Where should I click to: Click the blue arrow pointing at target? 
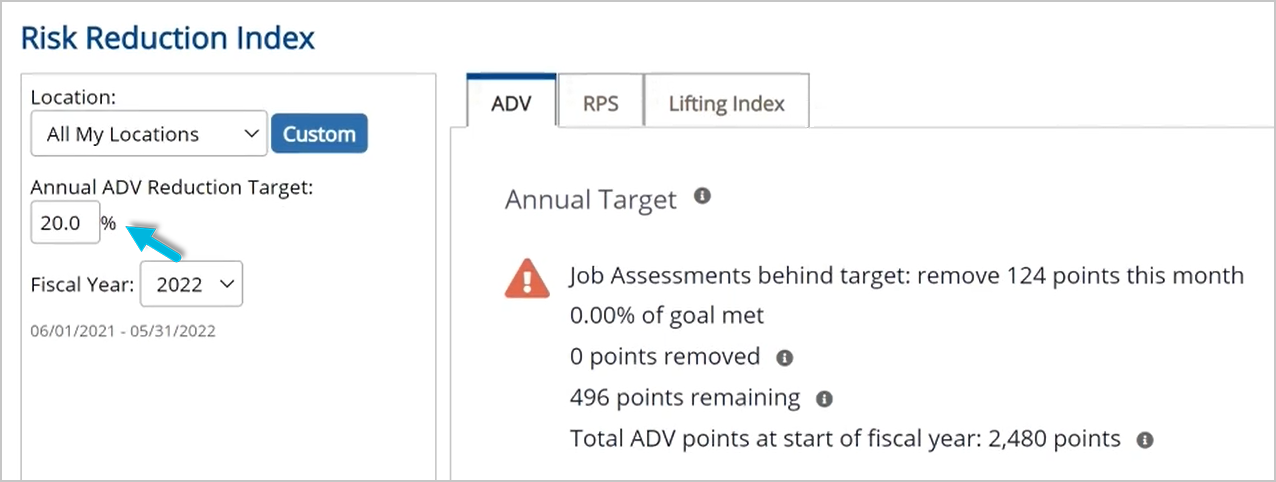tap(158, 243)
